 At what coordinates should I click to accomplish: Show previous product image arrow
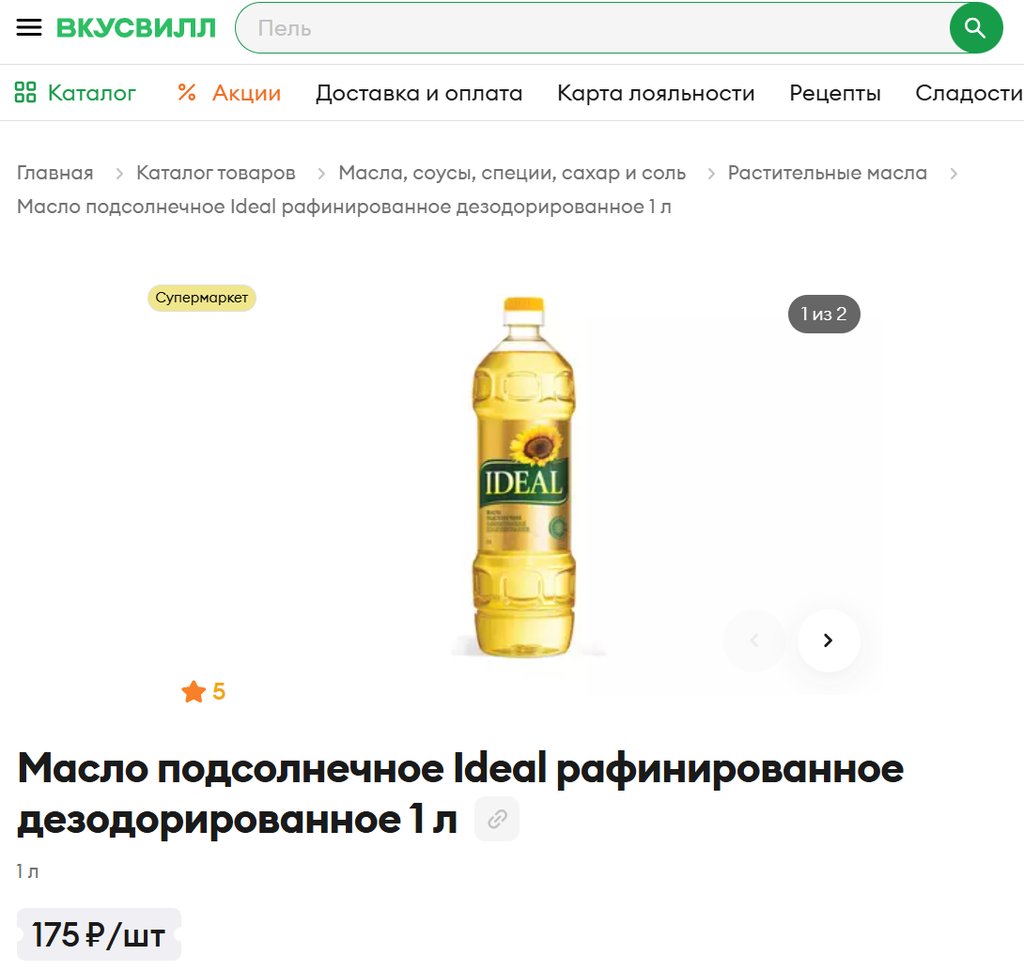coord(755,640)
